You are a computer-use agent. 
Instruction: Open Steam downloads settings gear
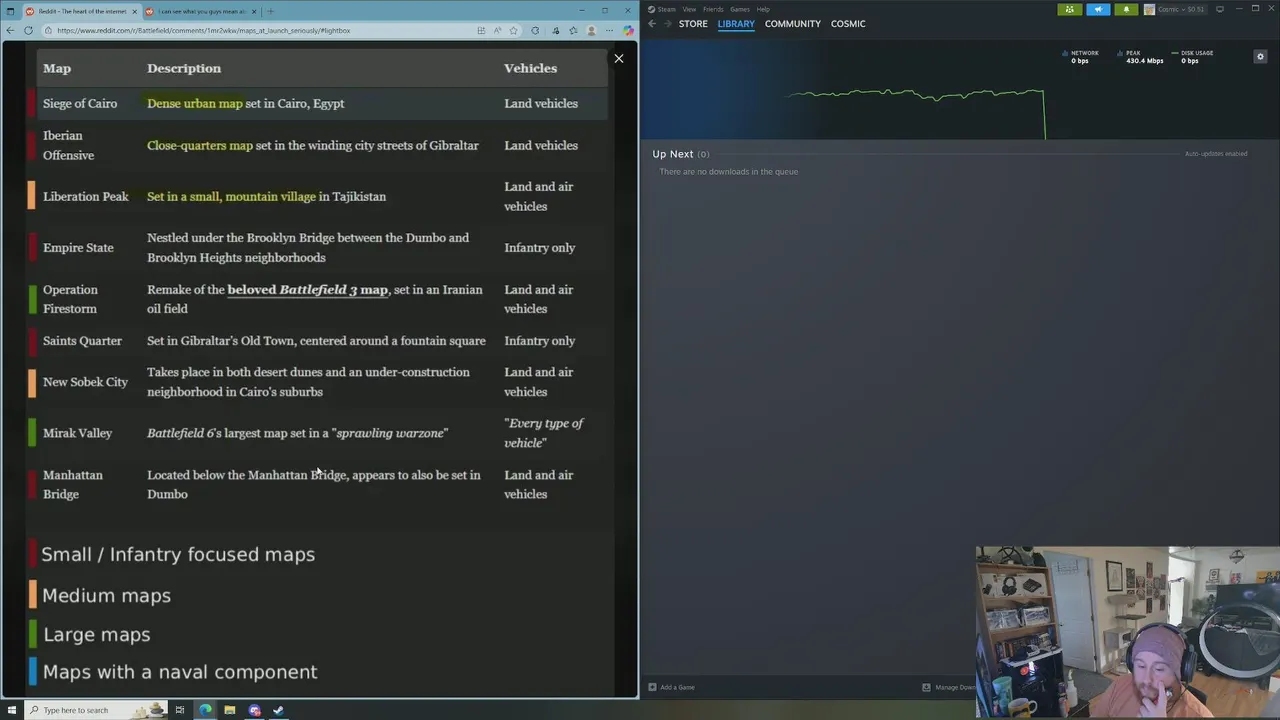1260,57
